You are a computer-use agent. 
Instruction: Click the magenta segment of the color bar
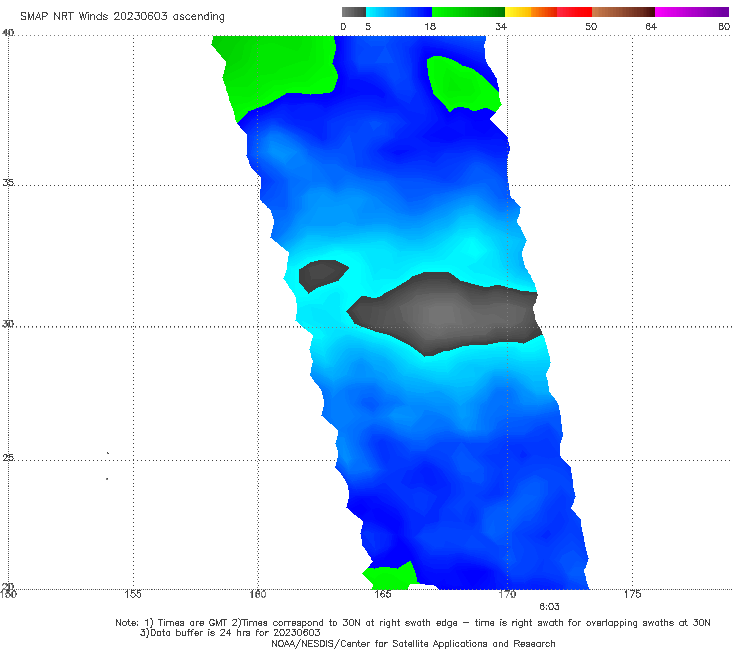coord(692,12)
